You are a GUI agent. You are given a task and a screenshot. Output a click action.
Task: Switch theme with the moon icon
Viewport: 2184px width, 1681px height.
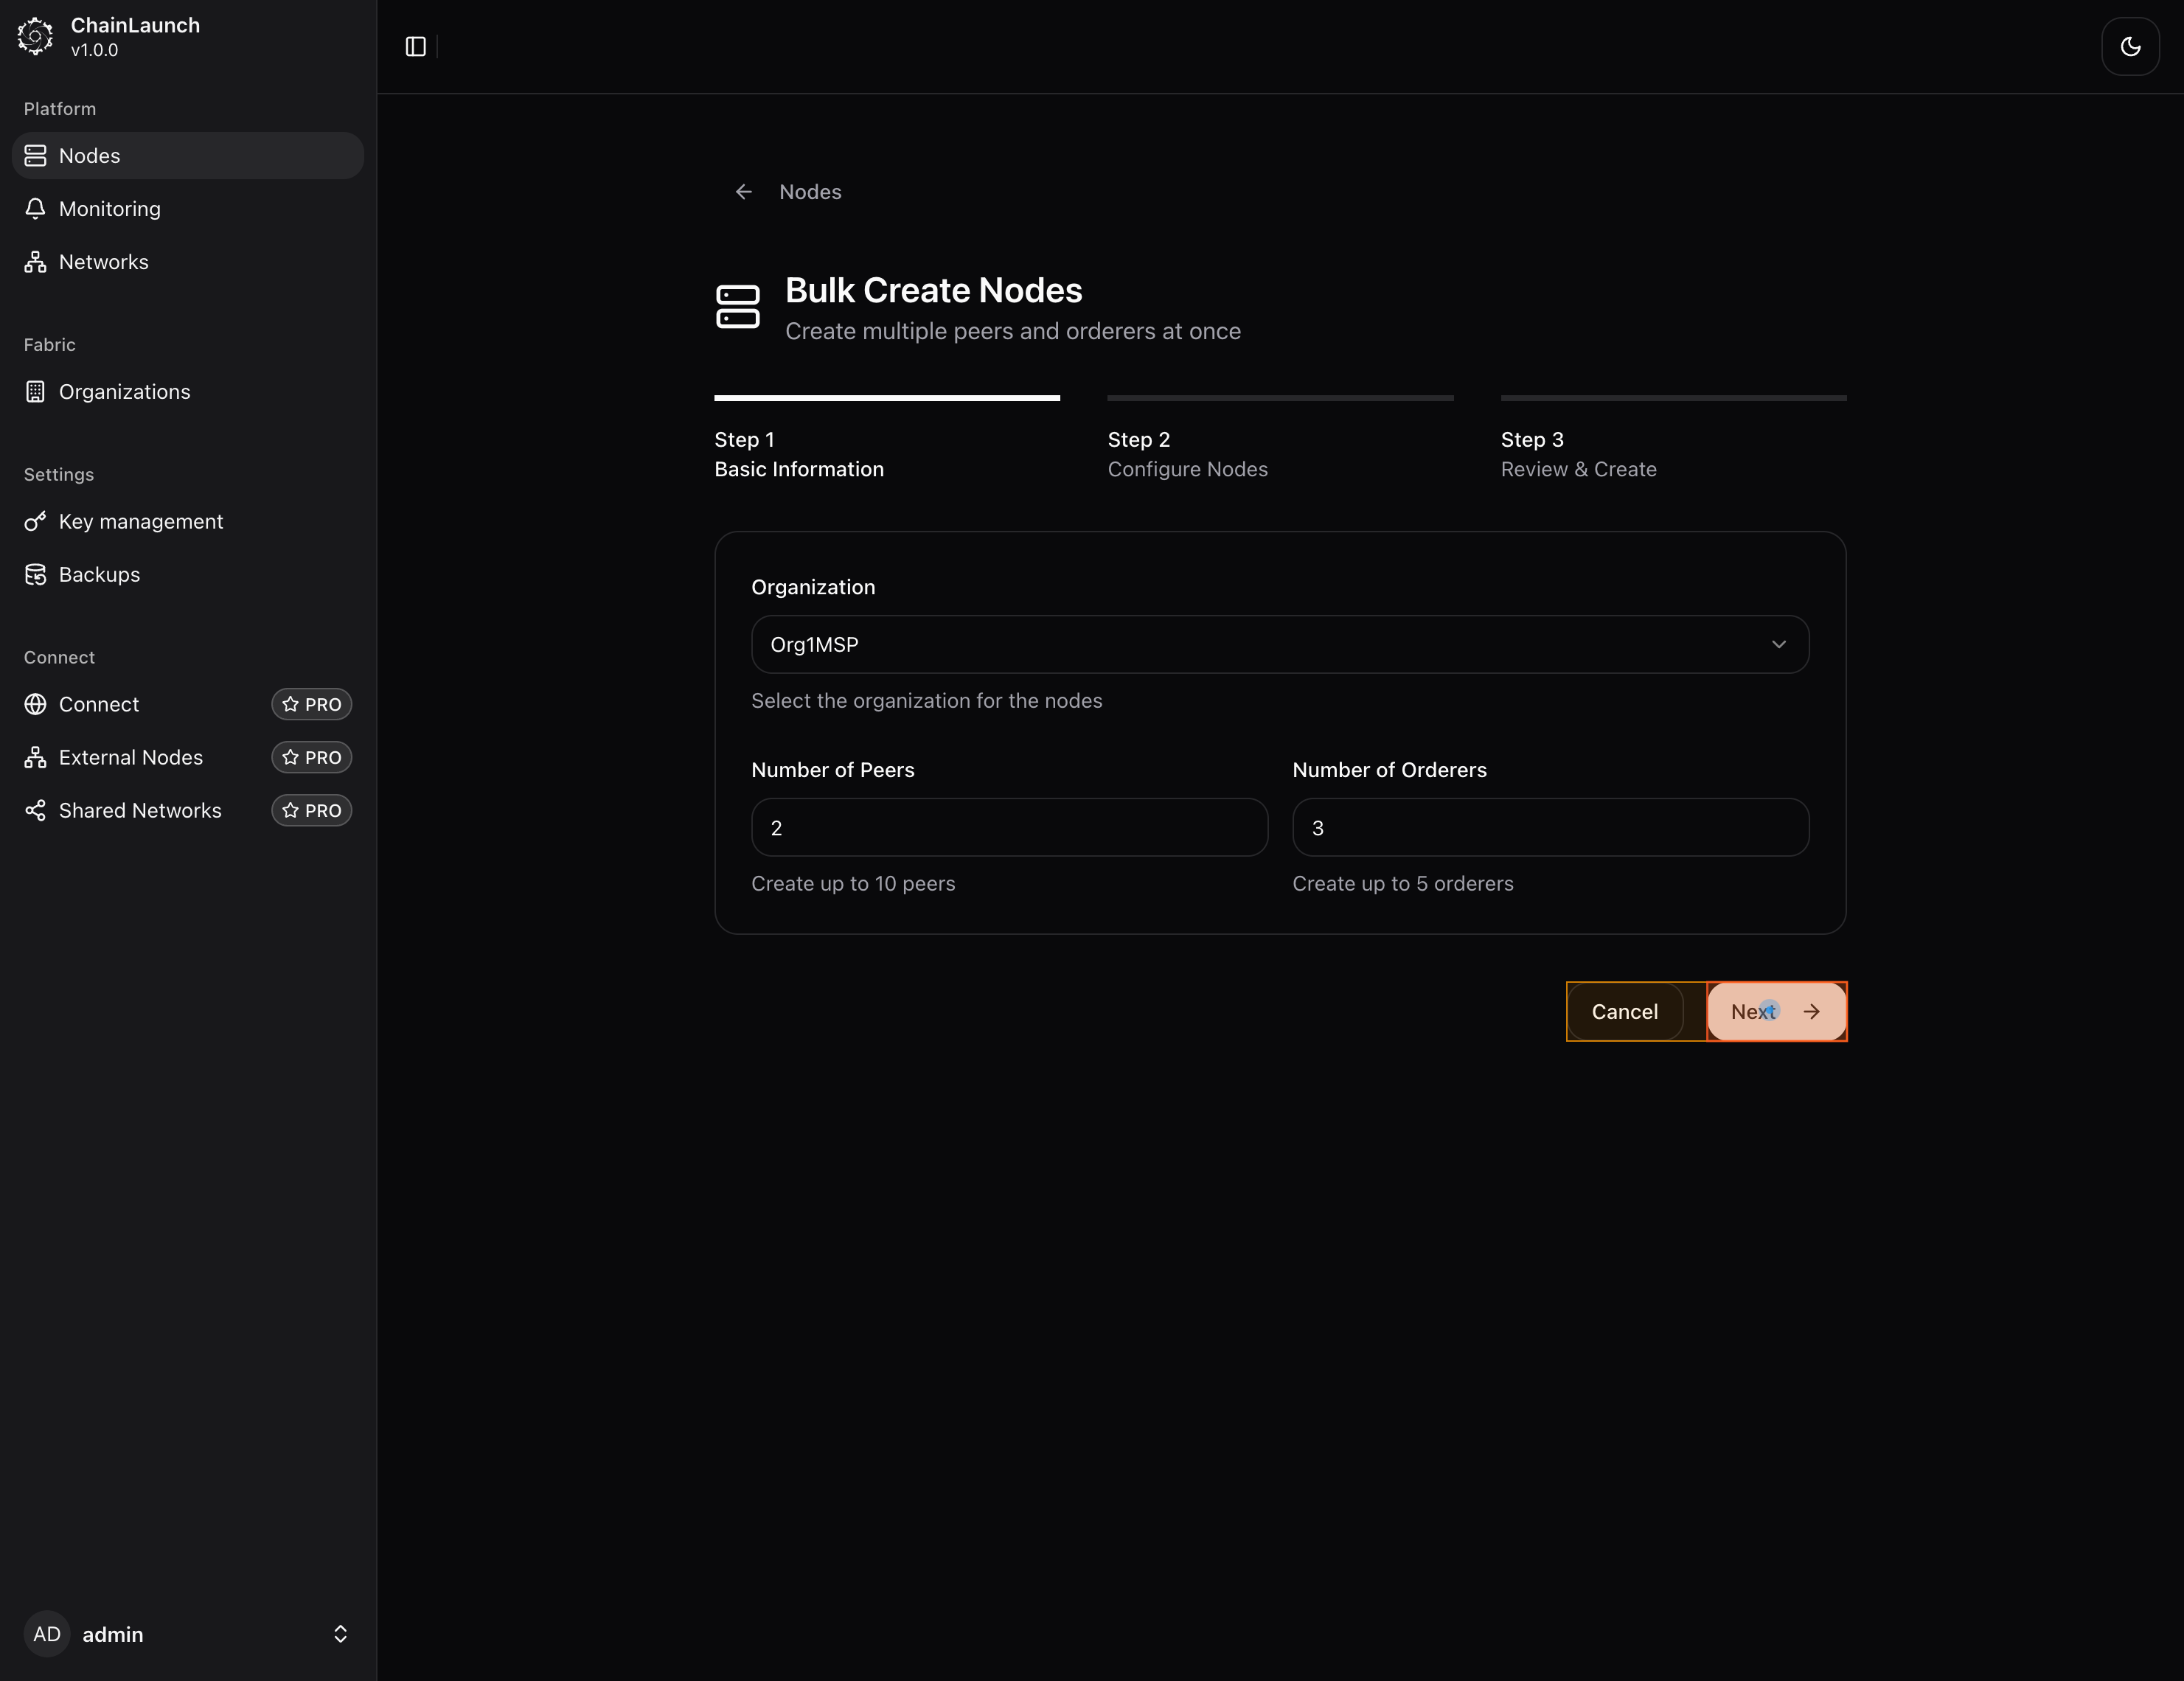click(2130, 47)
